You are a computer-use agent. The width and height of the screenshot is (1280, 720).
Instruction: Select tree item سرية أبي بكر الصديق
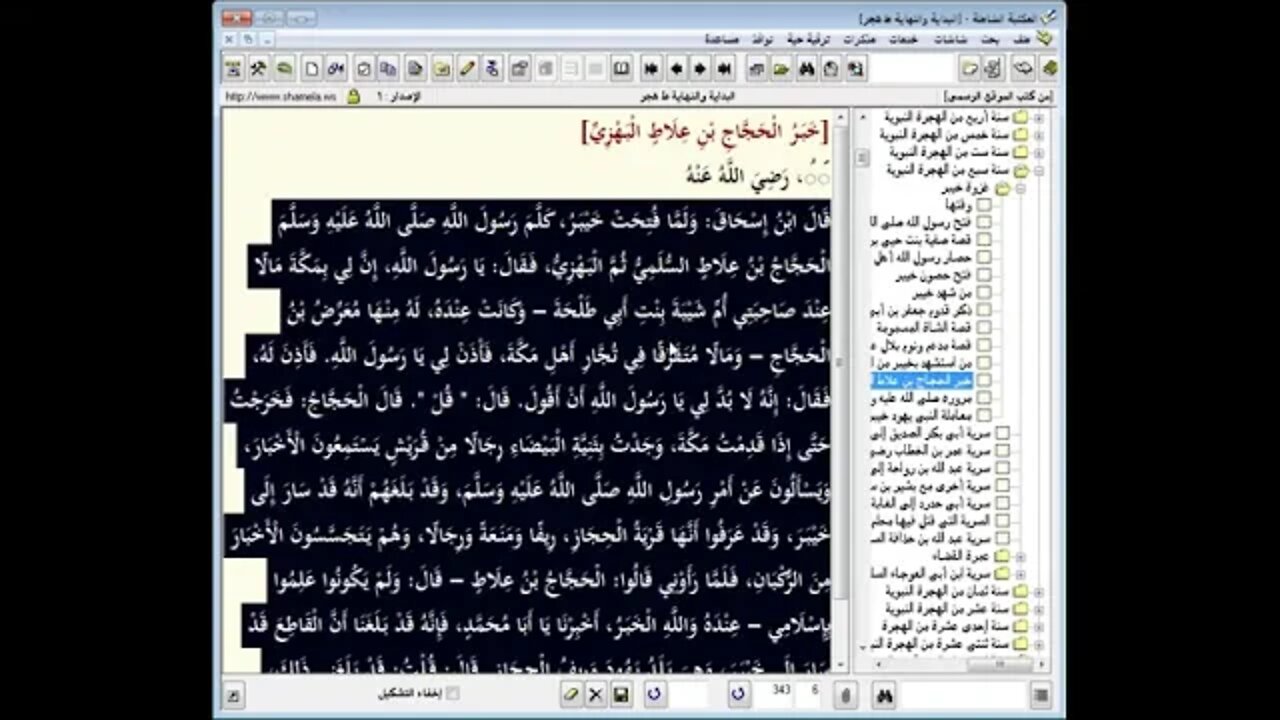tap(929, 433)
